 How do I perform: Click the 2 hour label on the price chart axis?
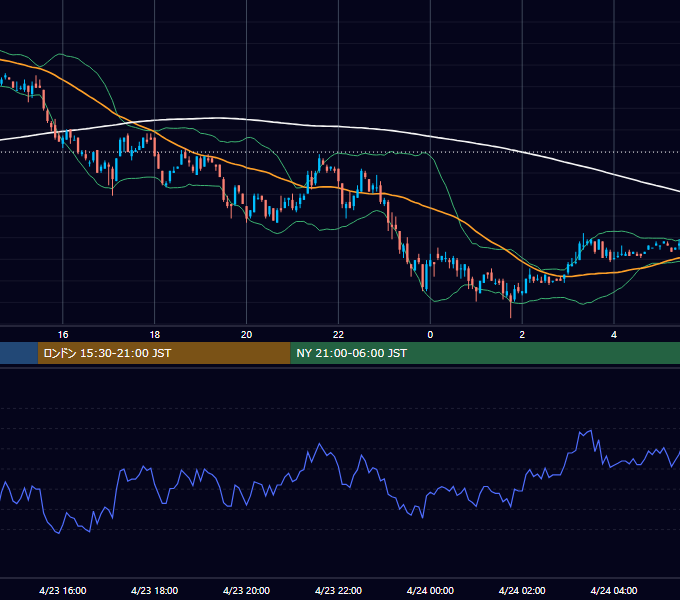pos(522,335)
